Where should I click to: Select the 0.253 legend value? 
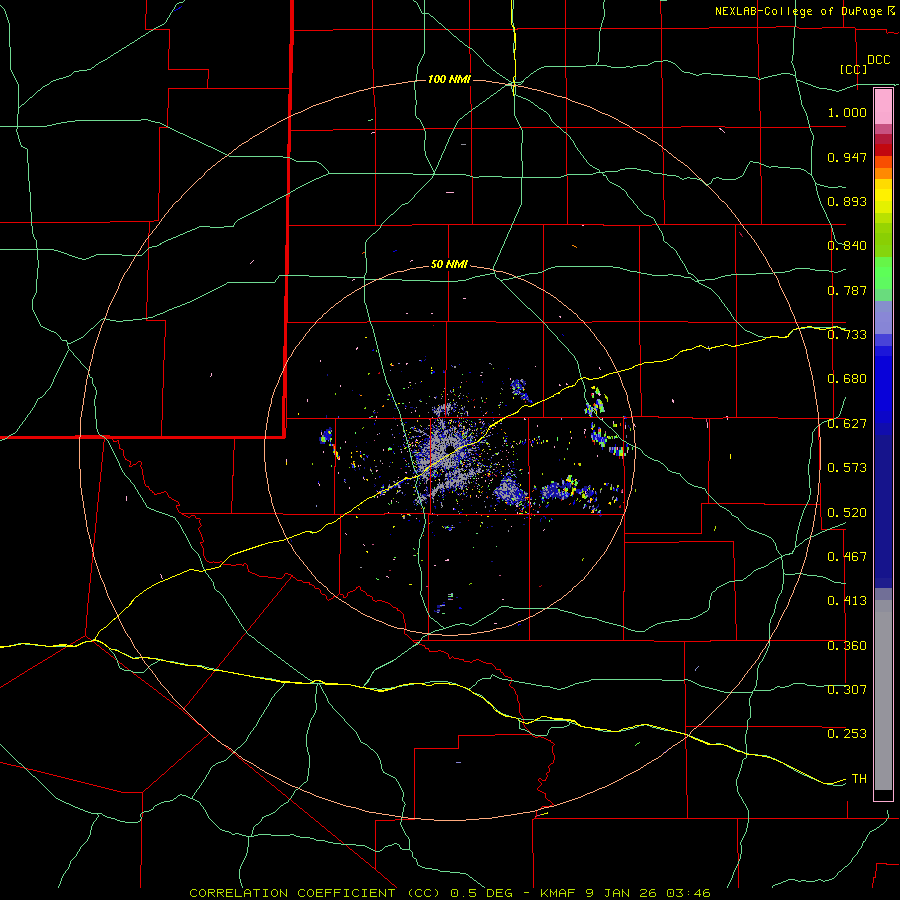pos(847,734)
